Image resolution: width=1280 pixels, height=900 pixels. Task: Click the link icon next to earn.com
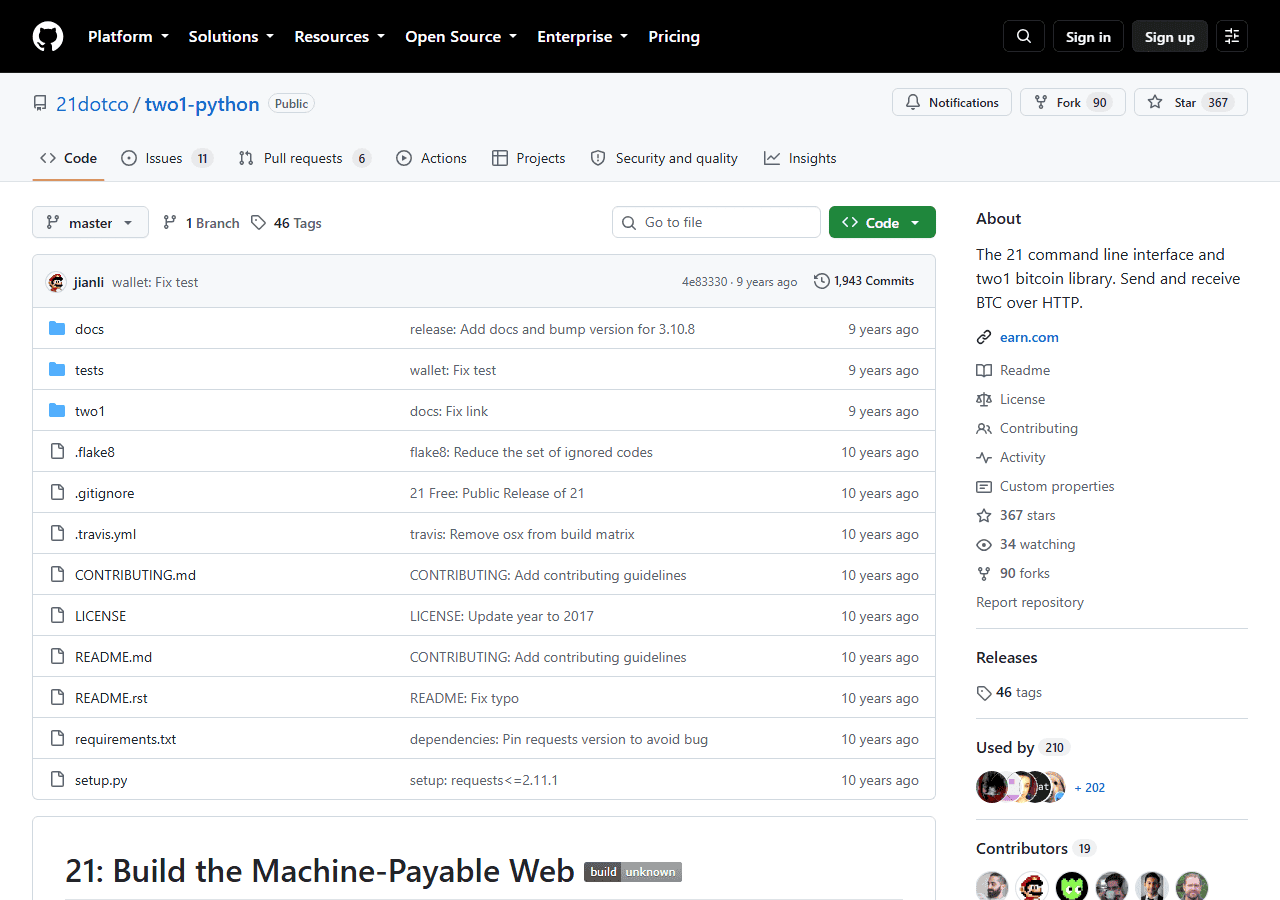coord(984,337)
